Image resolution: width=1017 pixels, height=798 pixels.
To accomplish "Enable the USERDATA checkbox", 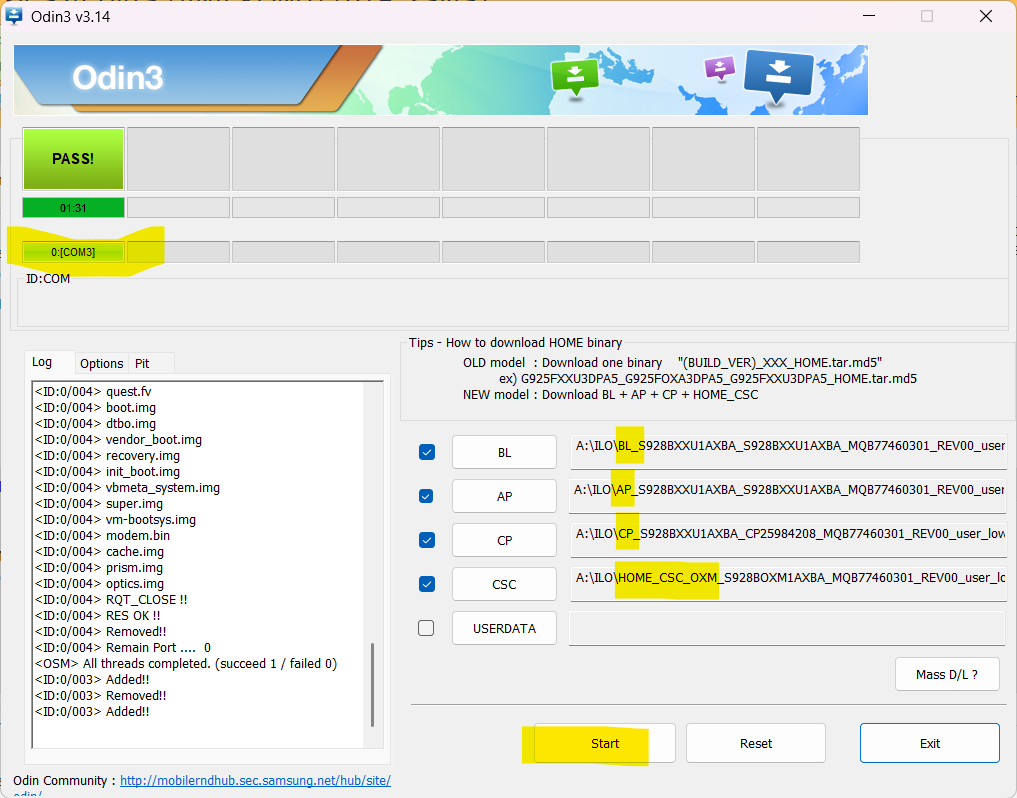I will [x=426, y=628].
